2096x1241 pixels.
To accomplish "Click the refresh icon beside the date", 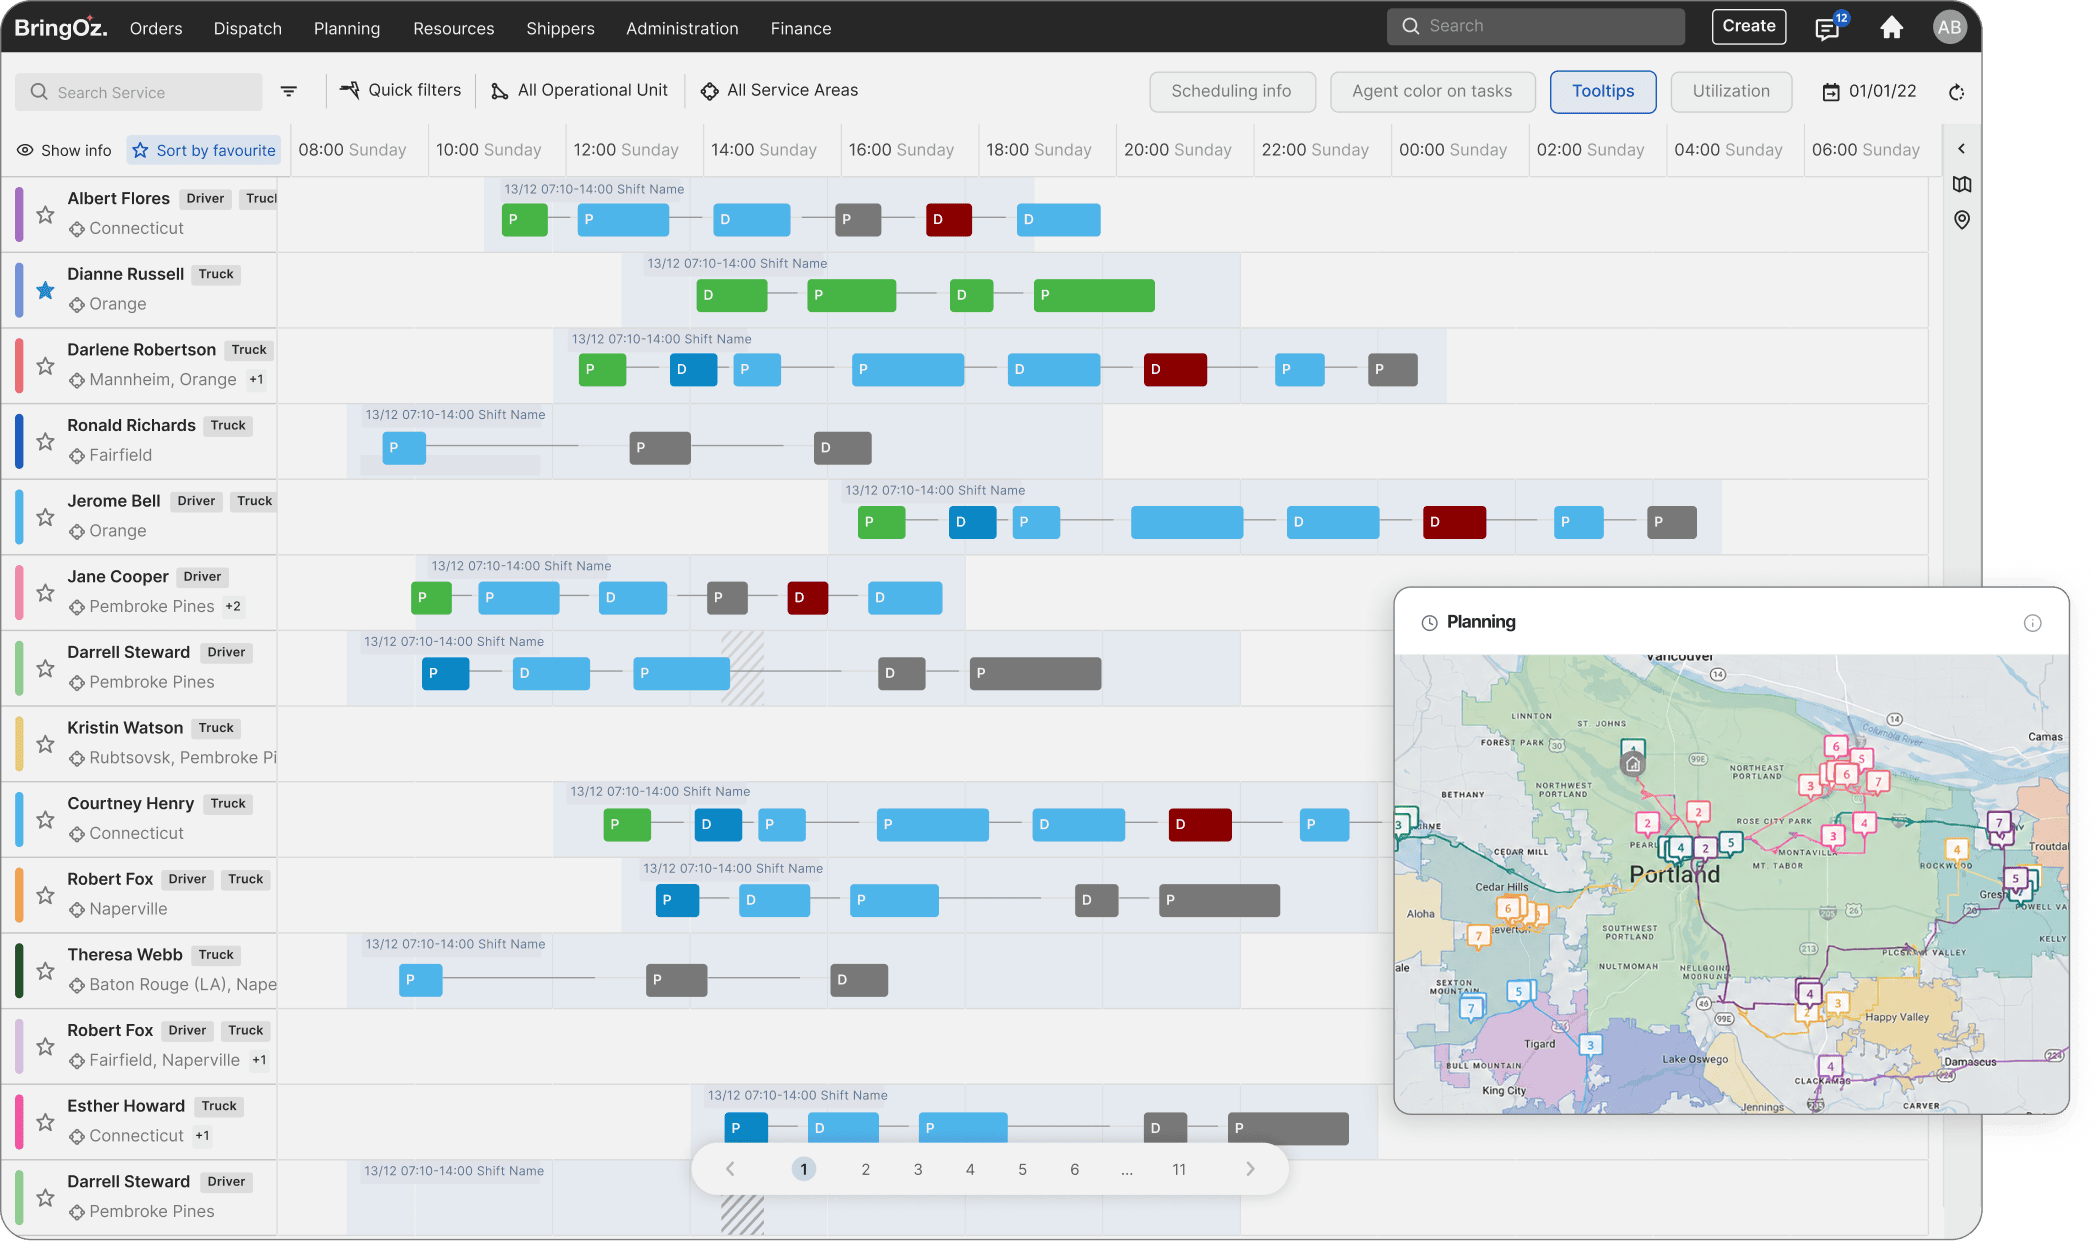I will [x=1957, y=92].
